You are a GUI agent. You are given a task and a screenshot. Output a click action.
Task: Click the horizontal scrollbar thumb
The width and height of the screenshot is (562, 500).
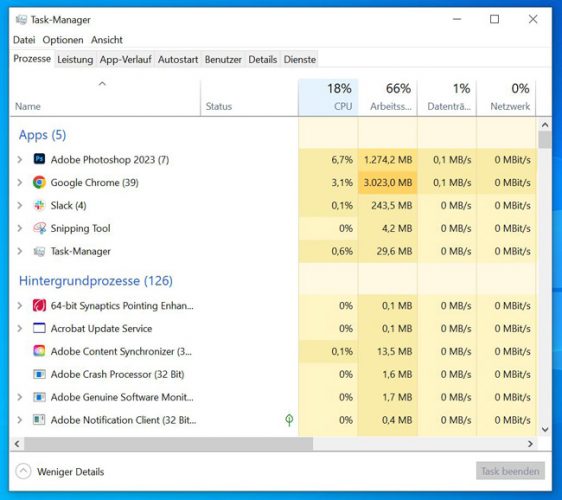168,444
